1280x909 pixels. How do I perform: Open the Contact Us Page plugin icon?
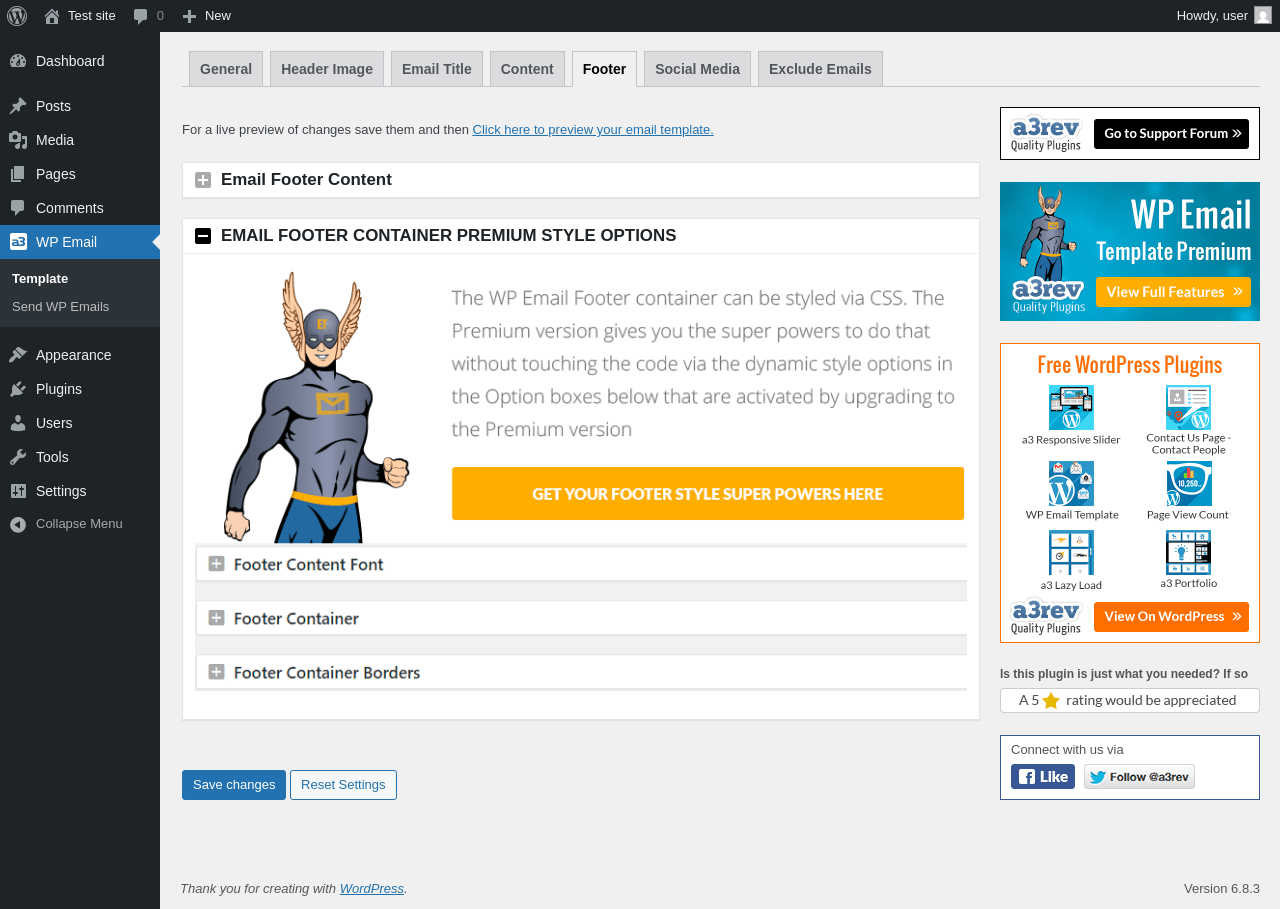tap(1189, 407)
